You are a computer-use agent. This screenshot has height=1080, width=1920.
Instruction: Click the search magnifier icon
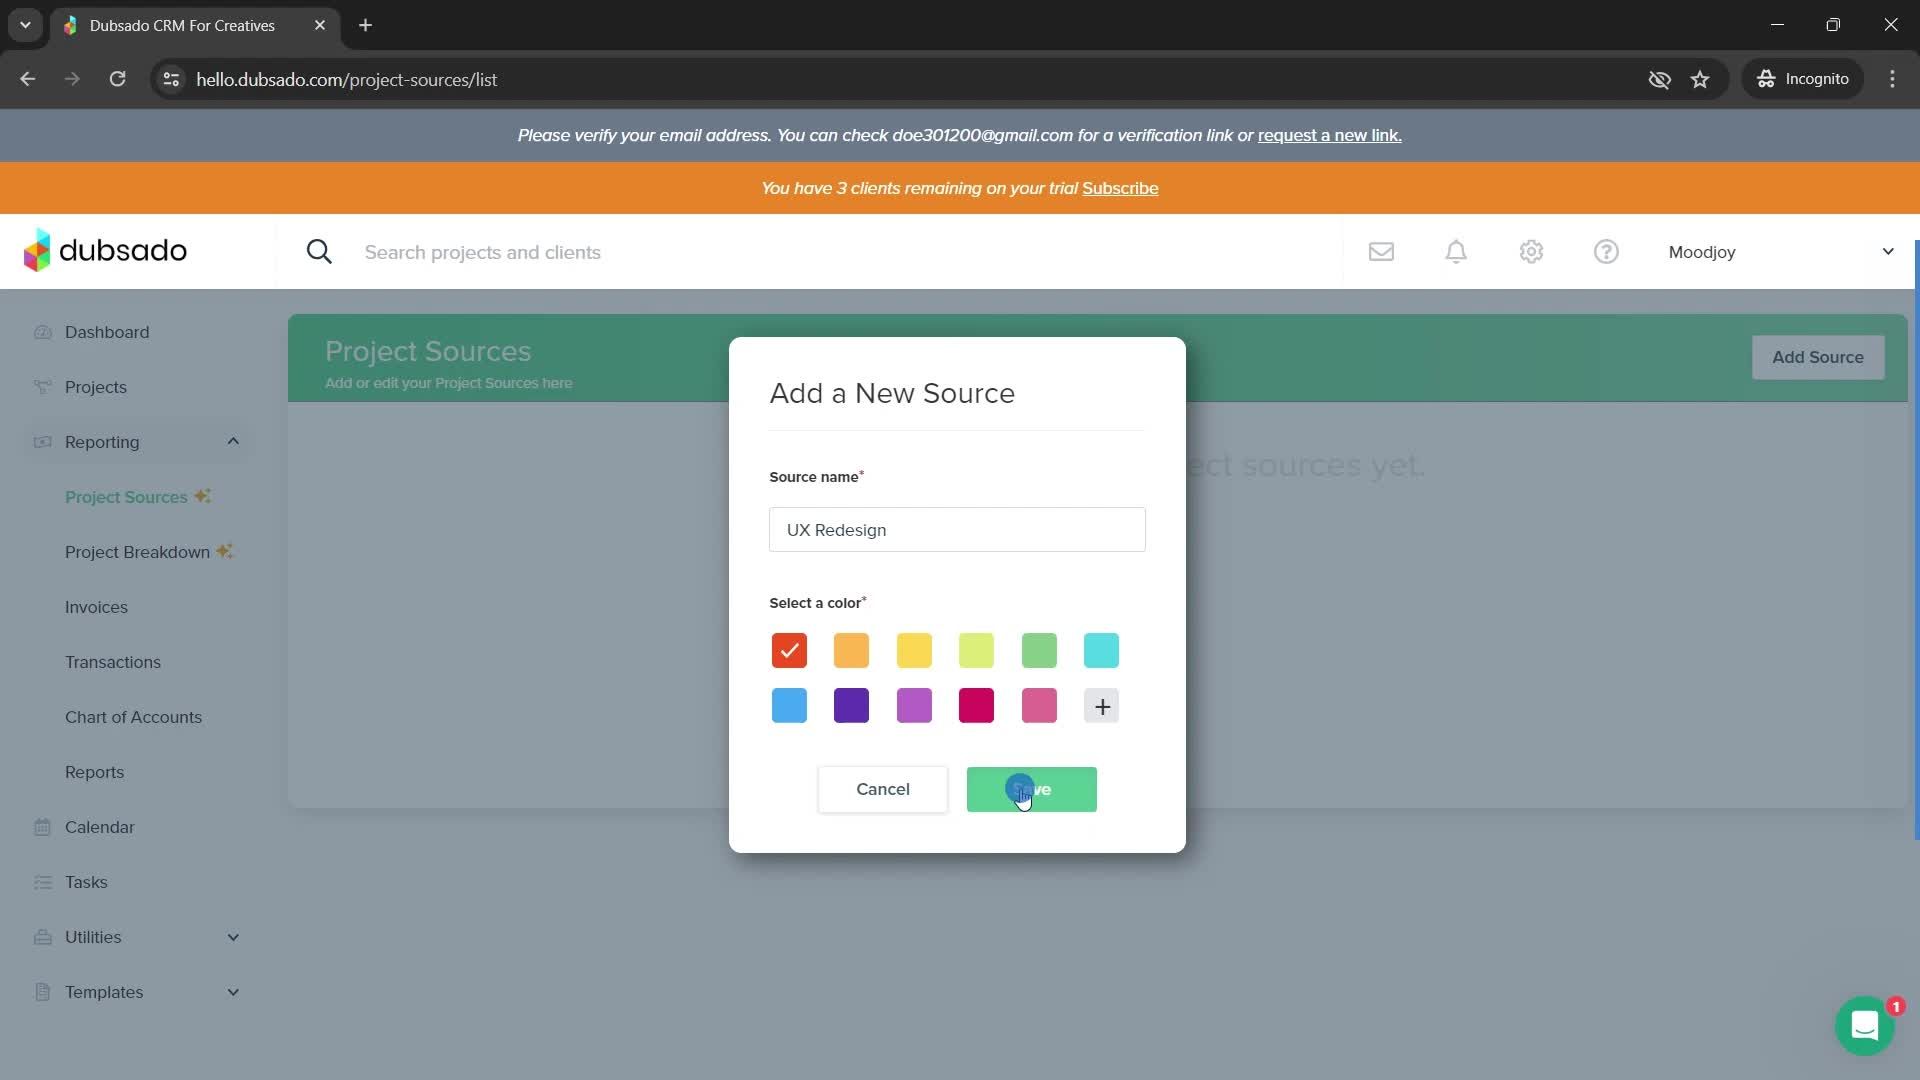point(319,252)
